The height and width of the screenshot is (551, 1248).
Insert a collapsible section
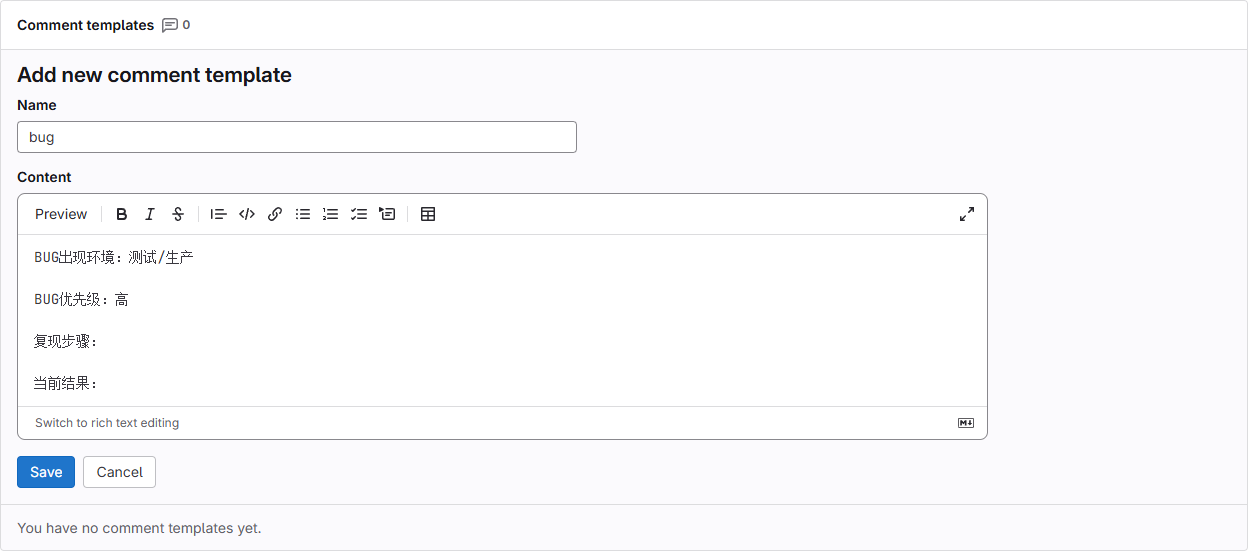(x=387, y=214)
